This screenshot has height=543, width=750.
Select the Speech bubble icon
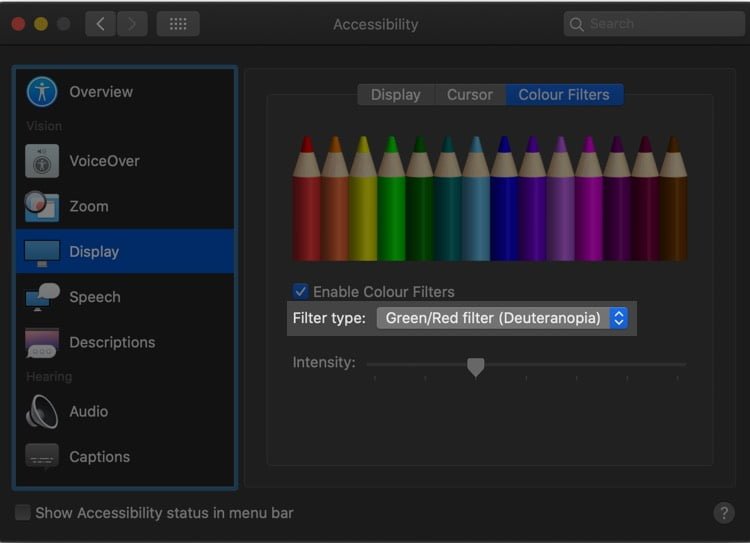43,297
